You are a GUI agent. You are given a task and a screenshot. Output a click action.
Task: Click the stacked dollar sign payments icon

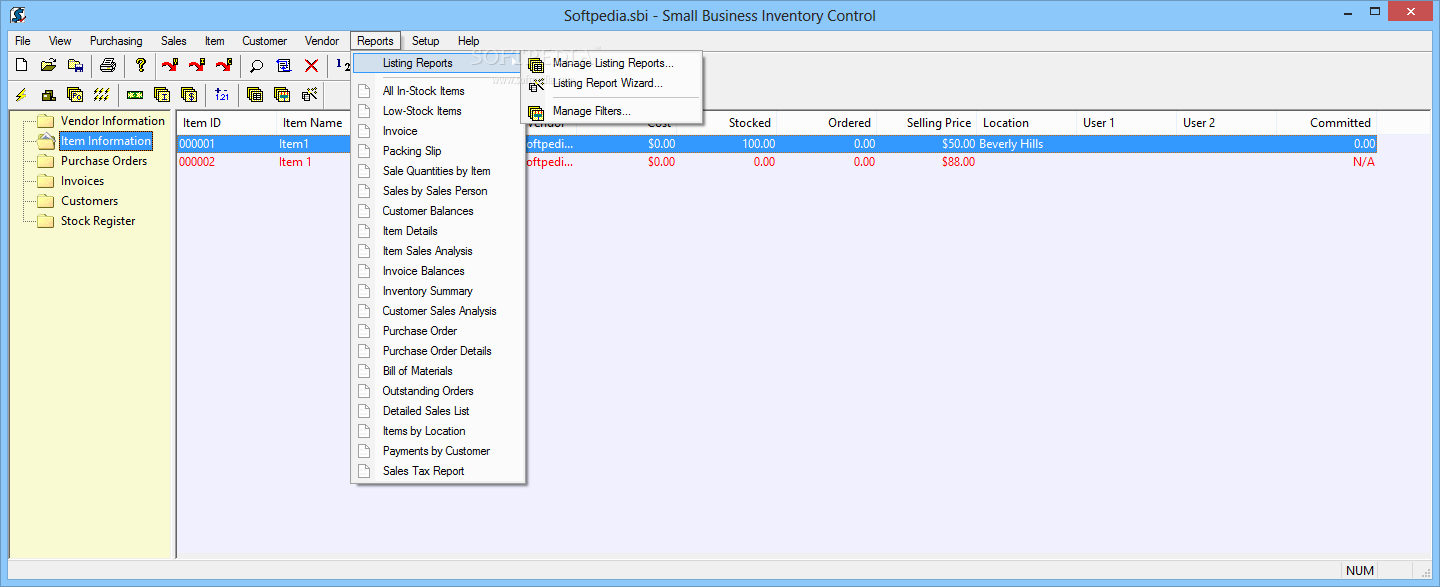[189, 95]
